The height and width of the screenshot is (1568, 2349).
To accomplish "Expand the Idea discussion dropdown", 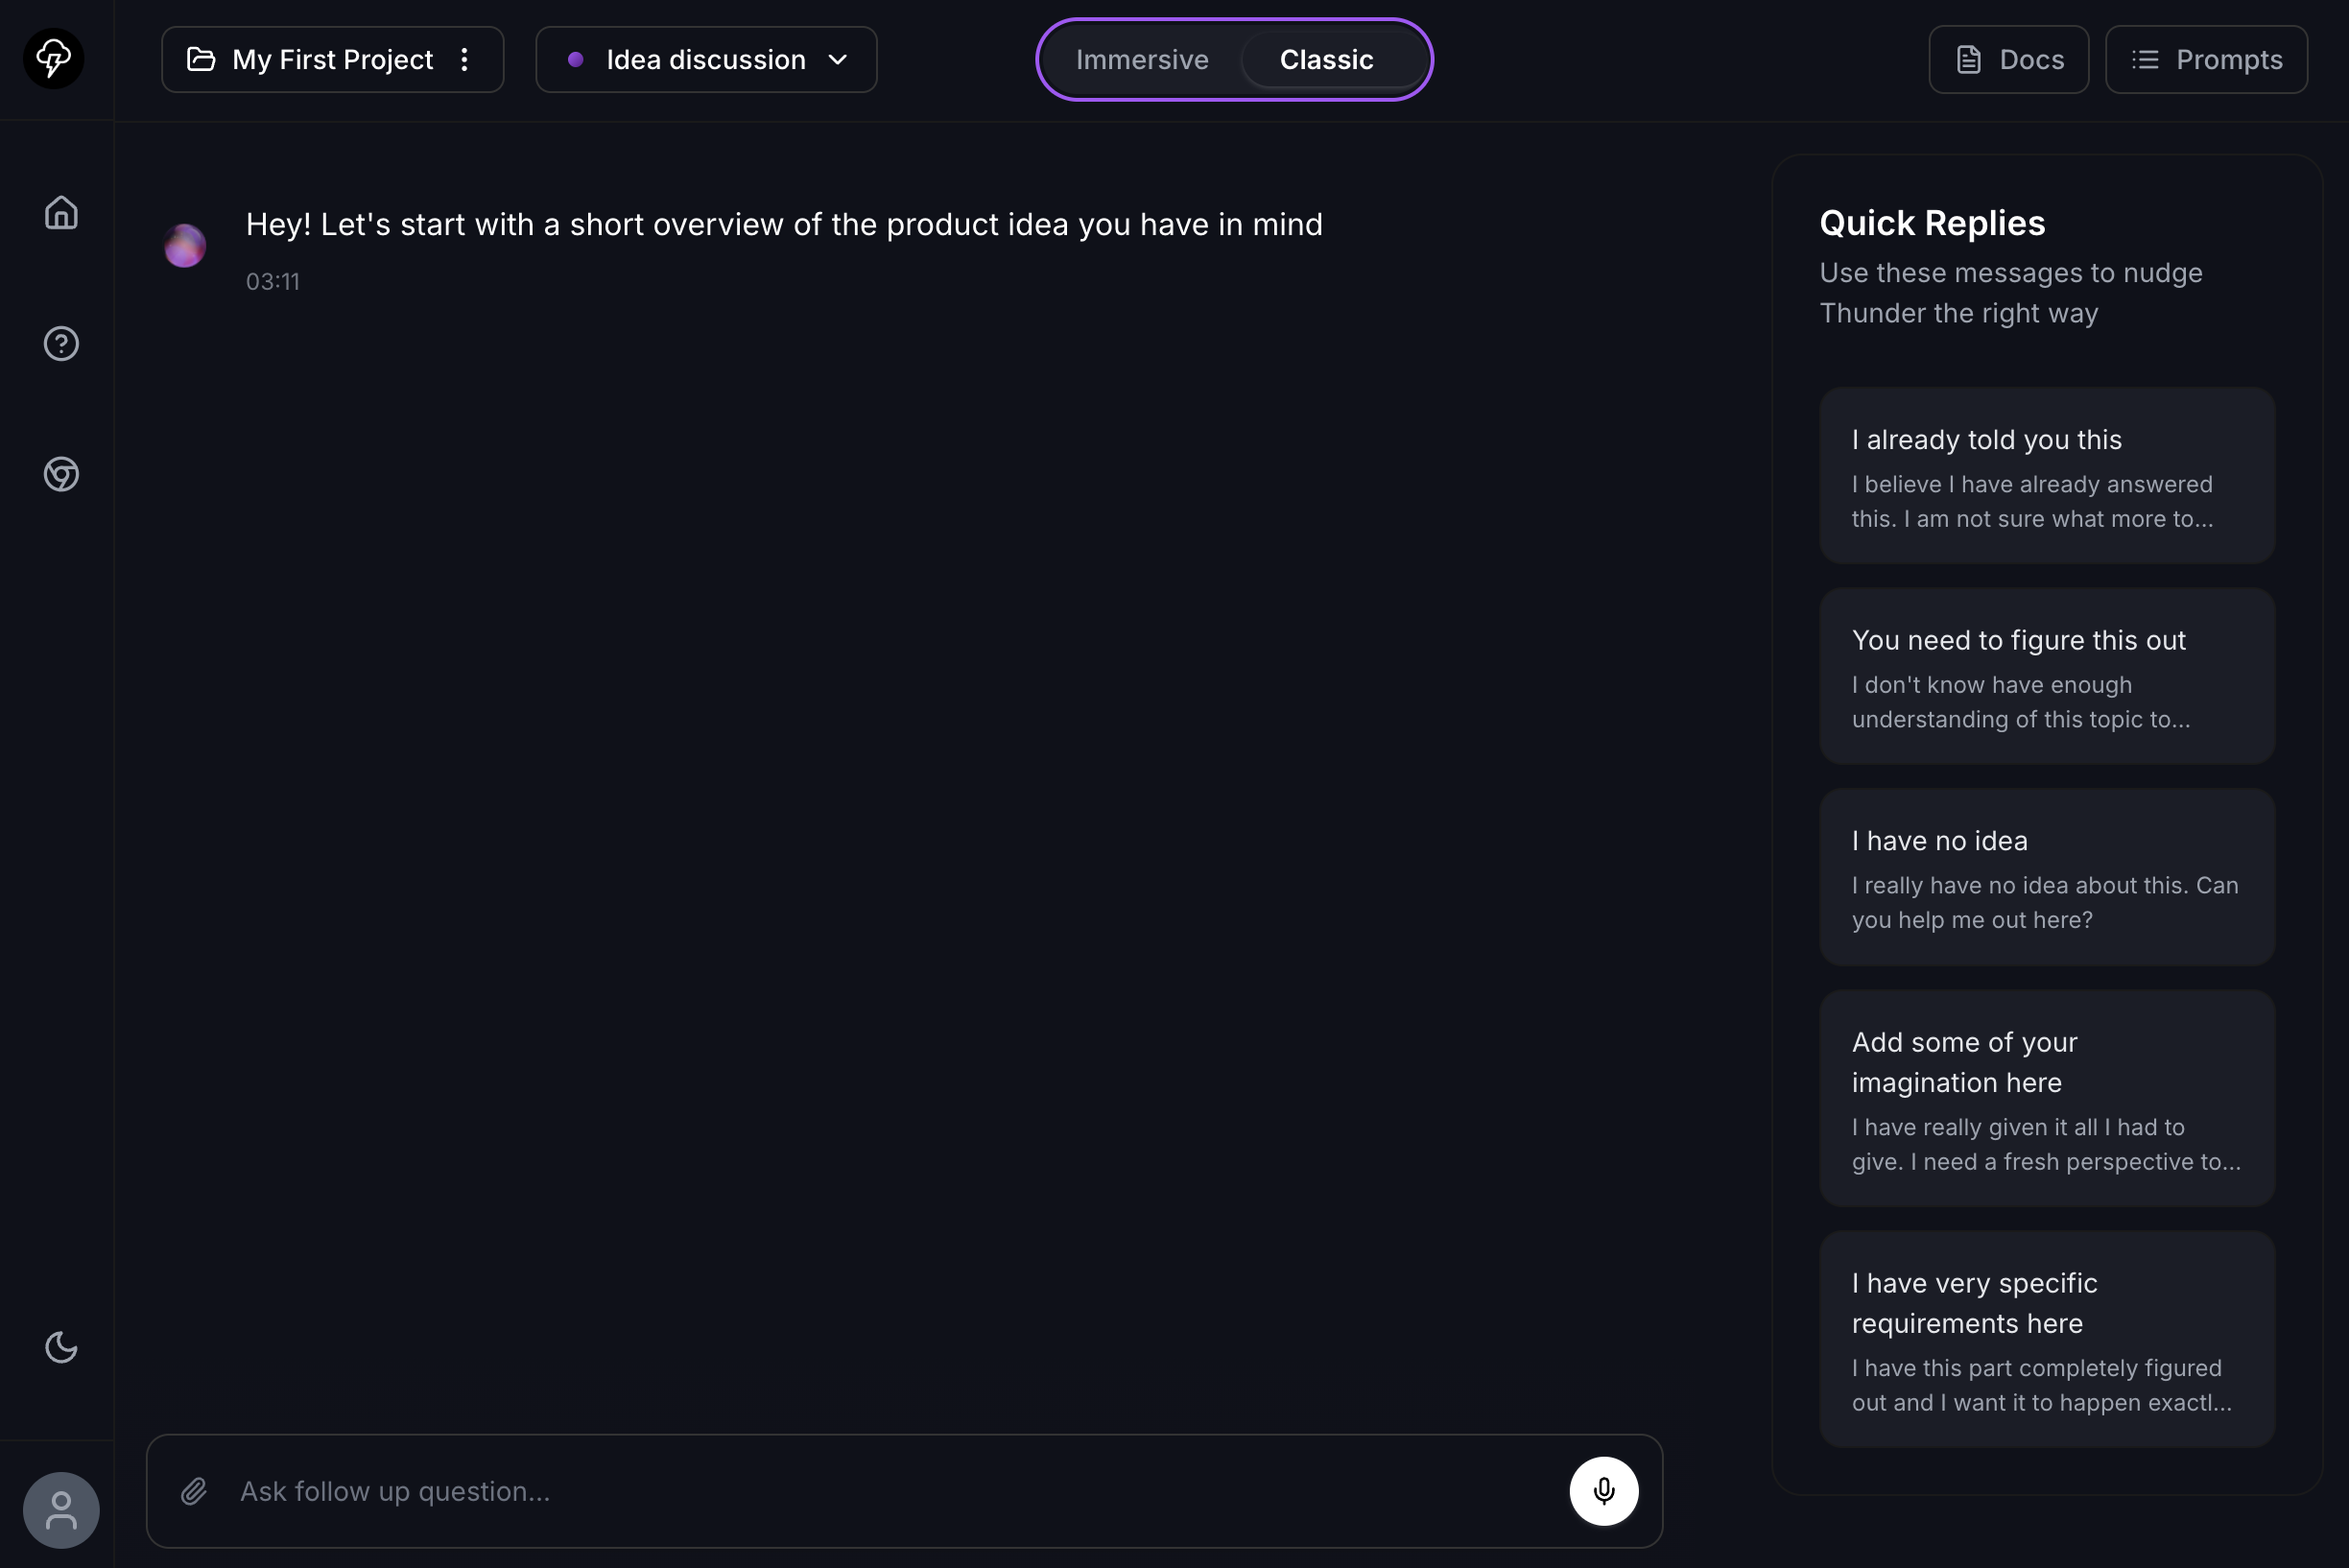I will click(x=705, y=60).
